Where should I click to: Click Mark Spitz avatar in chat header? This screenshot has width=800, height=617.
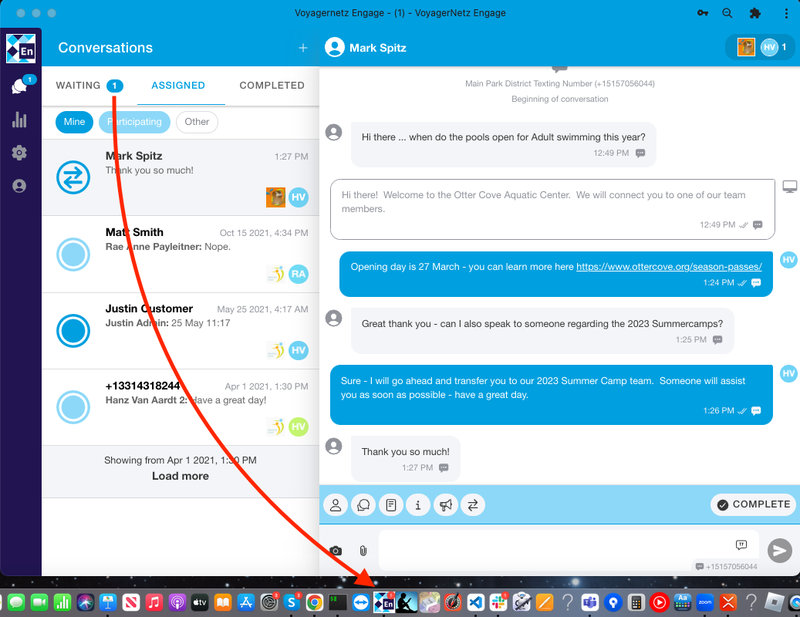coord(335,47)
